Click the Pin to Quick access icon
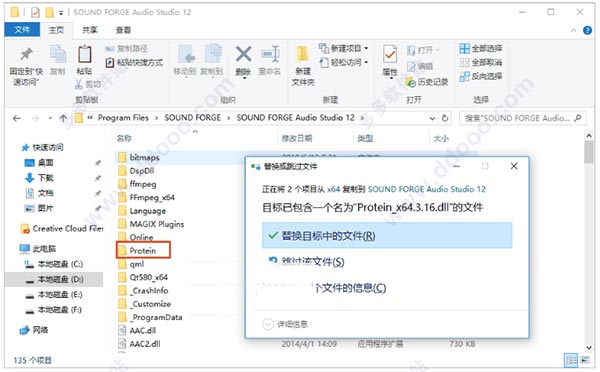600x372 pixels. click(26, 54)
